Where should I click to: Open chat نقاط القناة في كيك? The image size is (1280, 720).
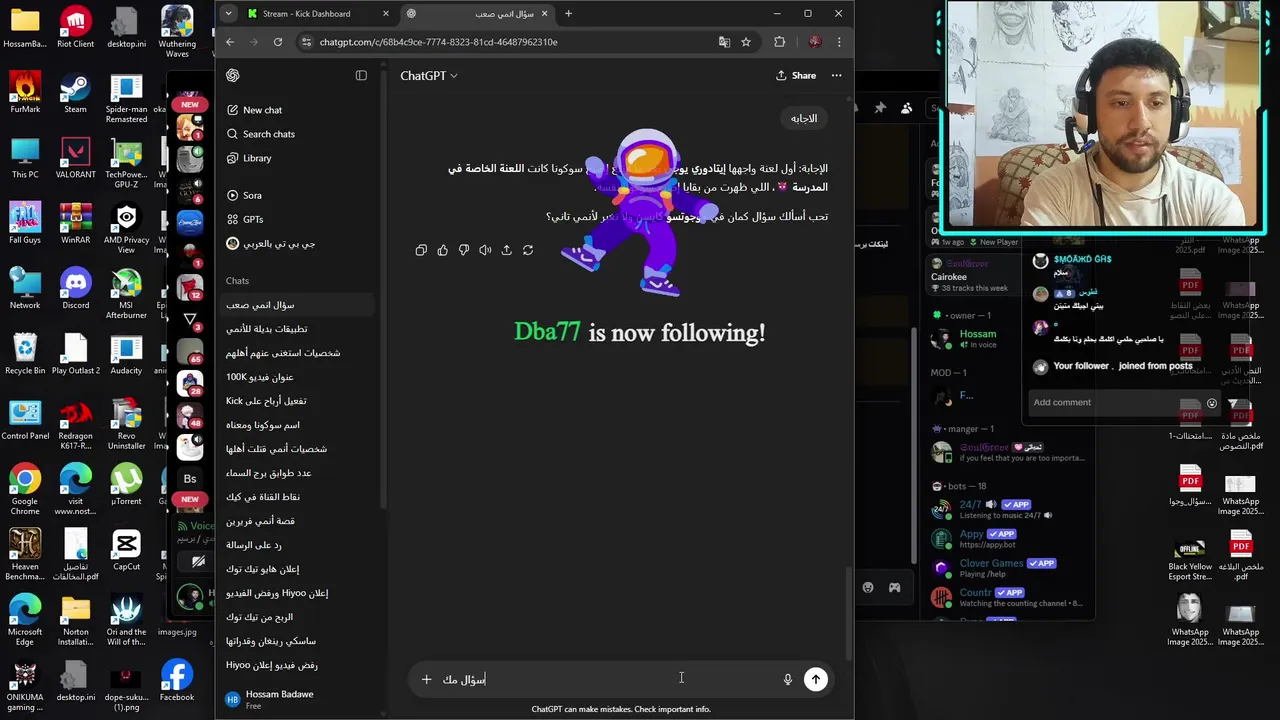(x=299, y=497)
